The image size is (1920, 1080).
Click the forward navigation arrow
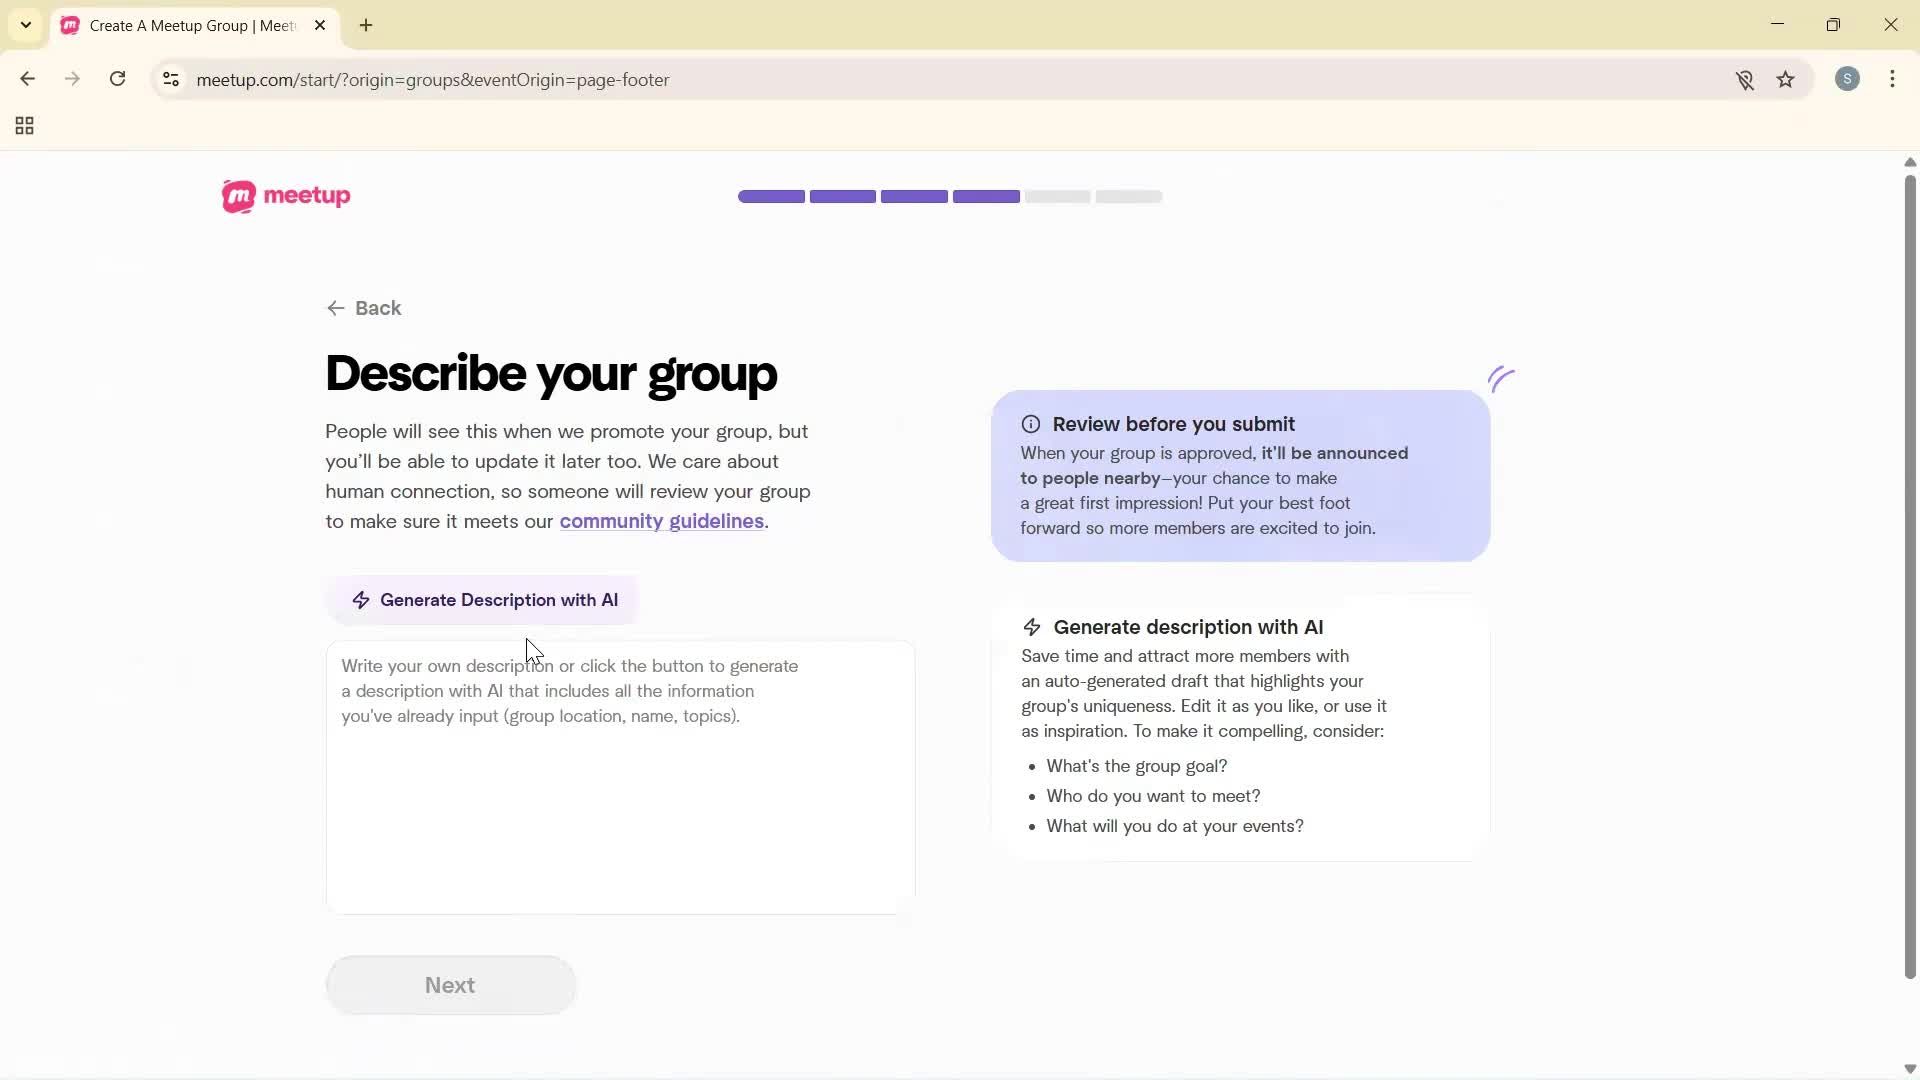(72, 79)
